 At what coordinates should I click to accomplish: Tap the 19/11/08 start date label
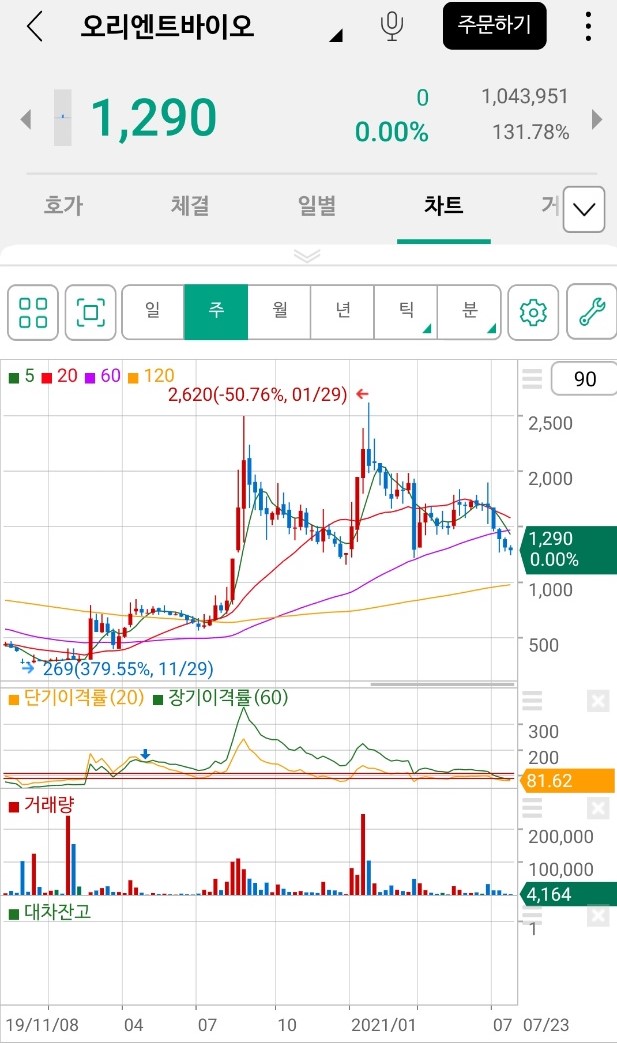coord(41,1024)
